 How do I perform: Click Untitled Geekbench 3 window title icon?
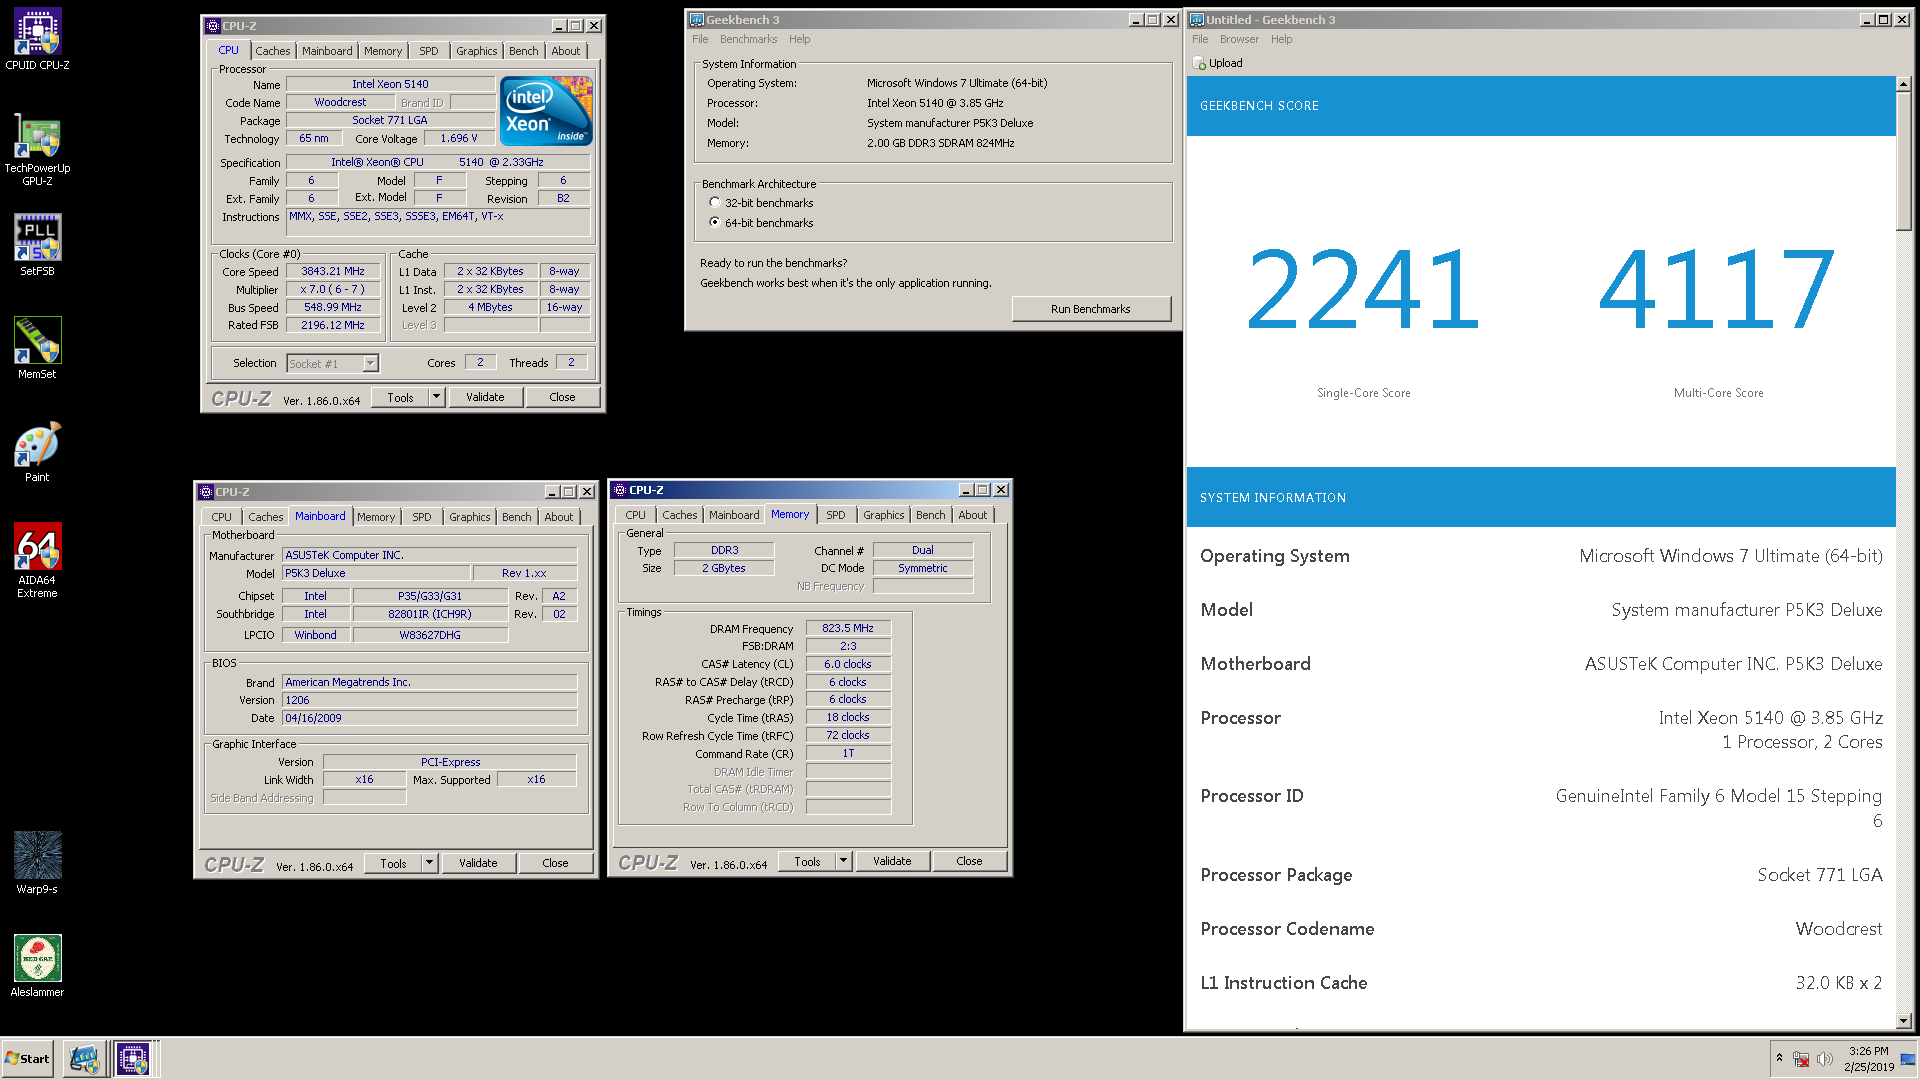1197,20
